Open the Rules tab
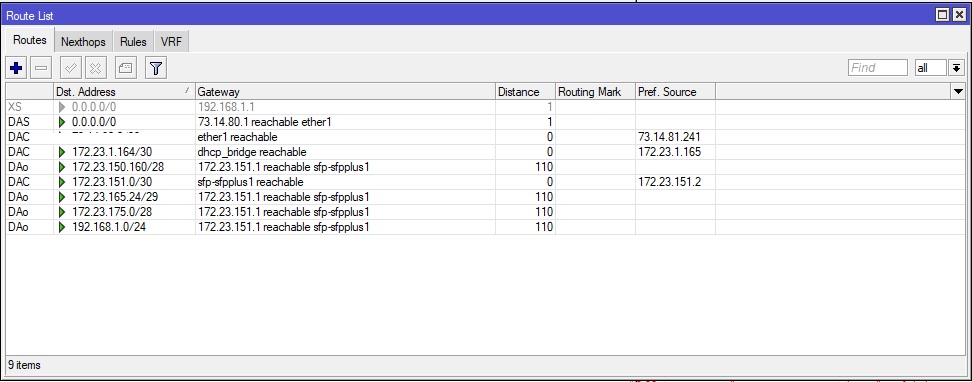The height and width of the screenshot is (382, 972). pos(133,42)
